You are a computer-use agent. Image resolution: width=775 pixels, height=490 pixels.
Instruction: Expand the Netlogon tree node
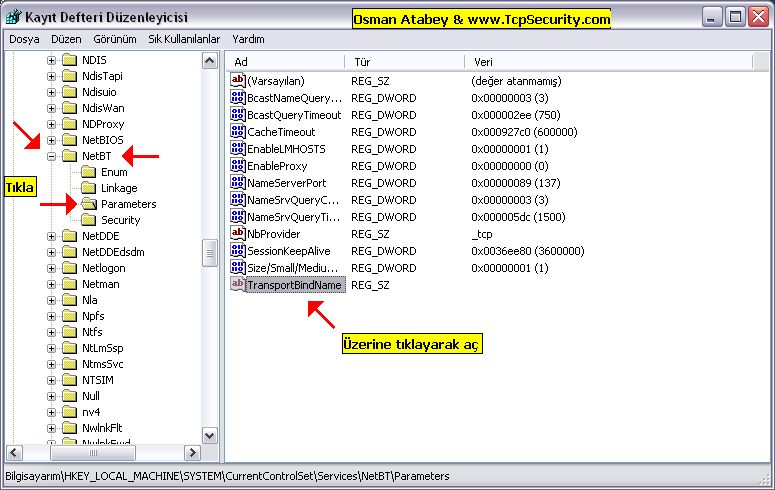(x=51, y=268)
